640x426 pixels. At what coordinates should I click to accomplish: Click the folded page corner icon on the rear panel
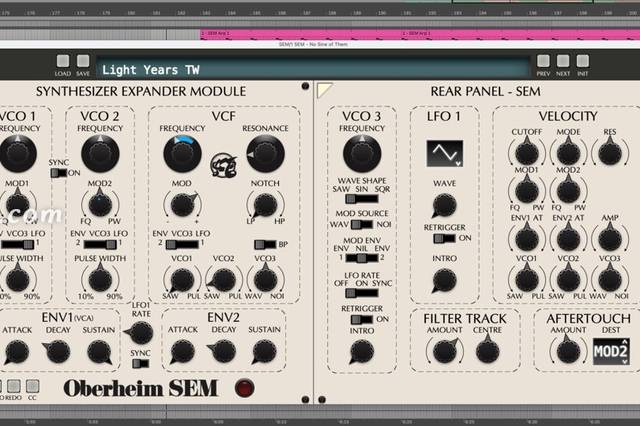325,90
